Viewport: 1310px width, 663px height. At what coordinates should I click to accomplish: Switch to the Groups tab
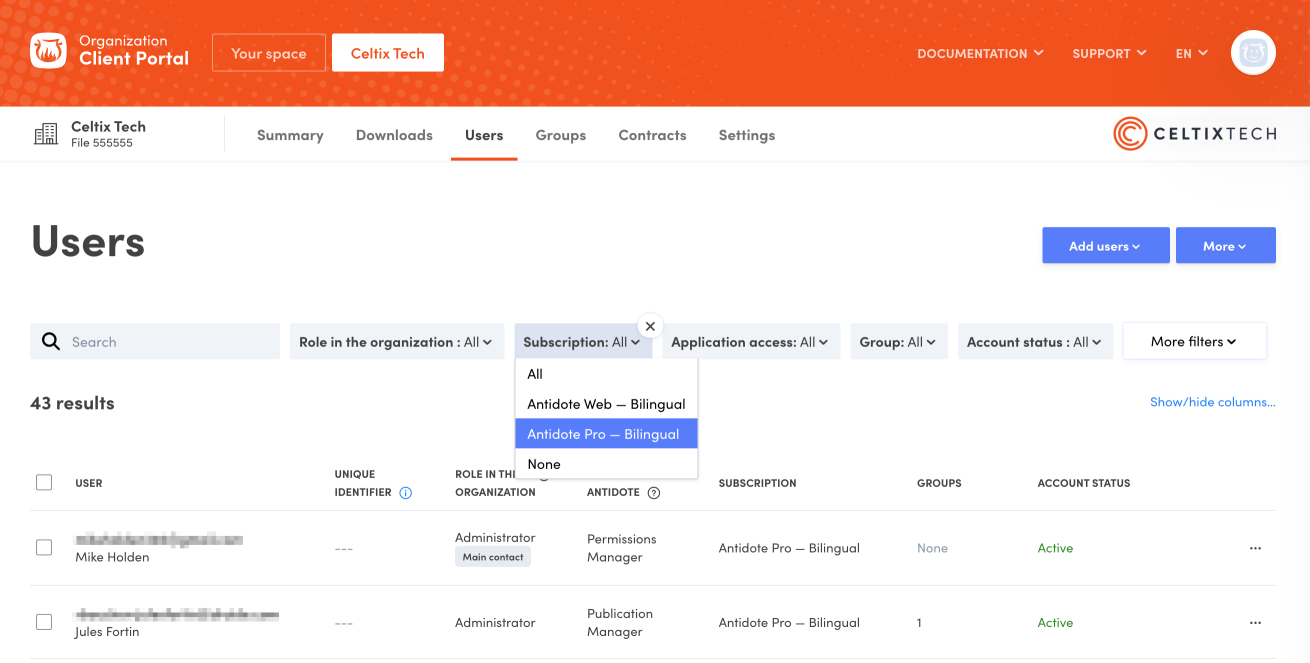[560, 135]
